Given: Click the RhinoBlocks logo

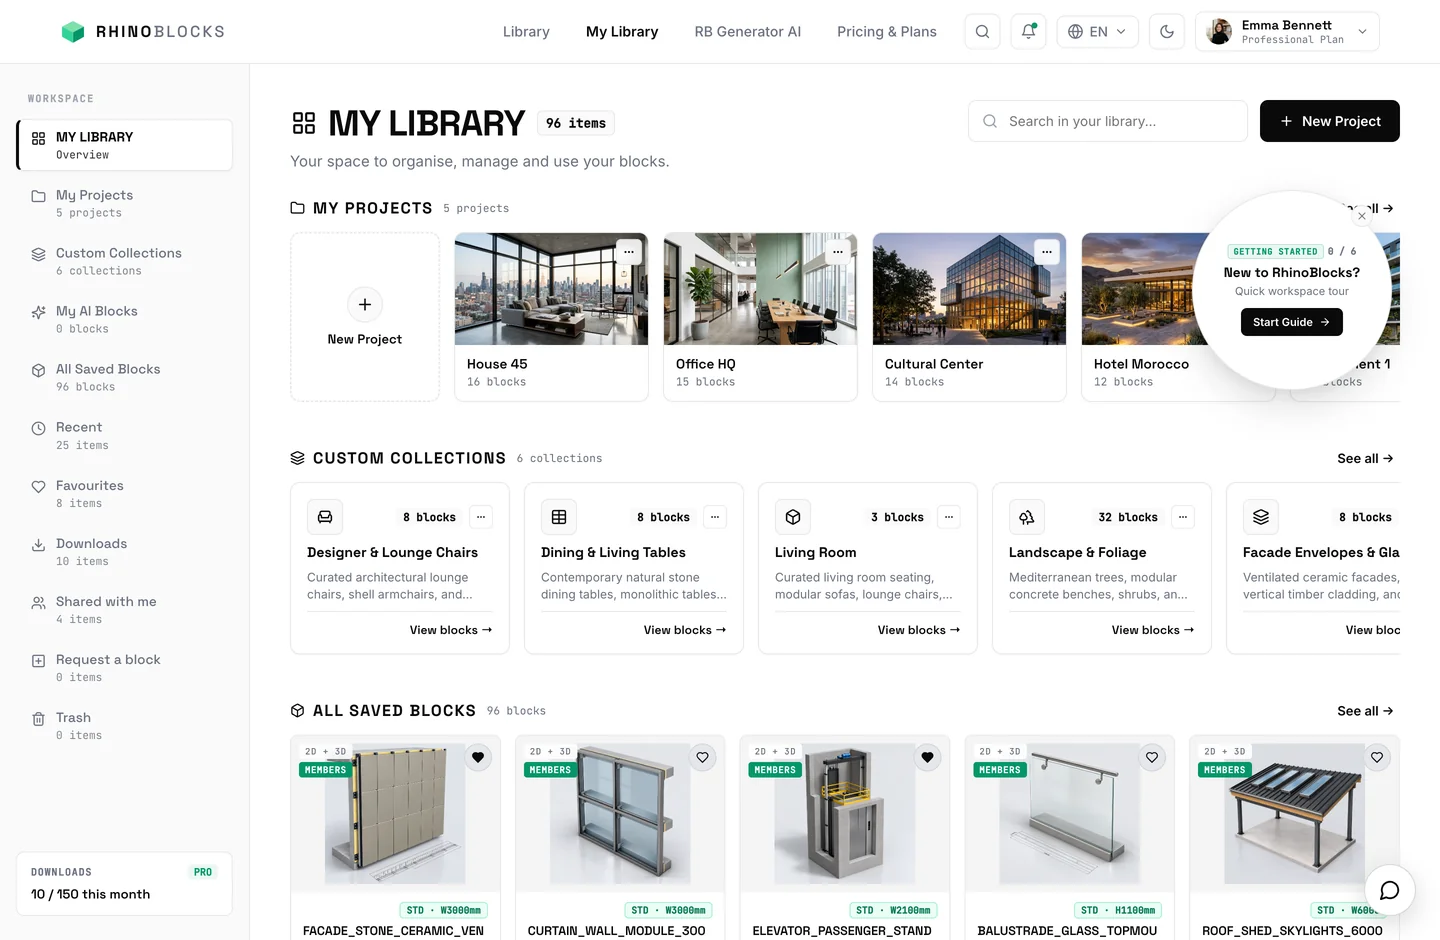Looking at the screenshot, I should (143, 32).
